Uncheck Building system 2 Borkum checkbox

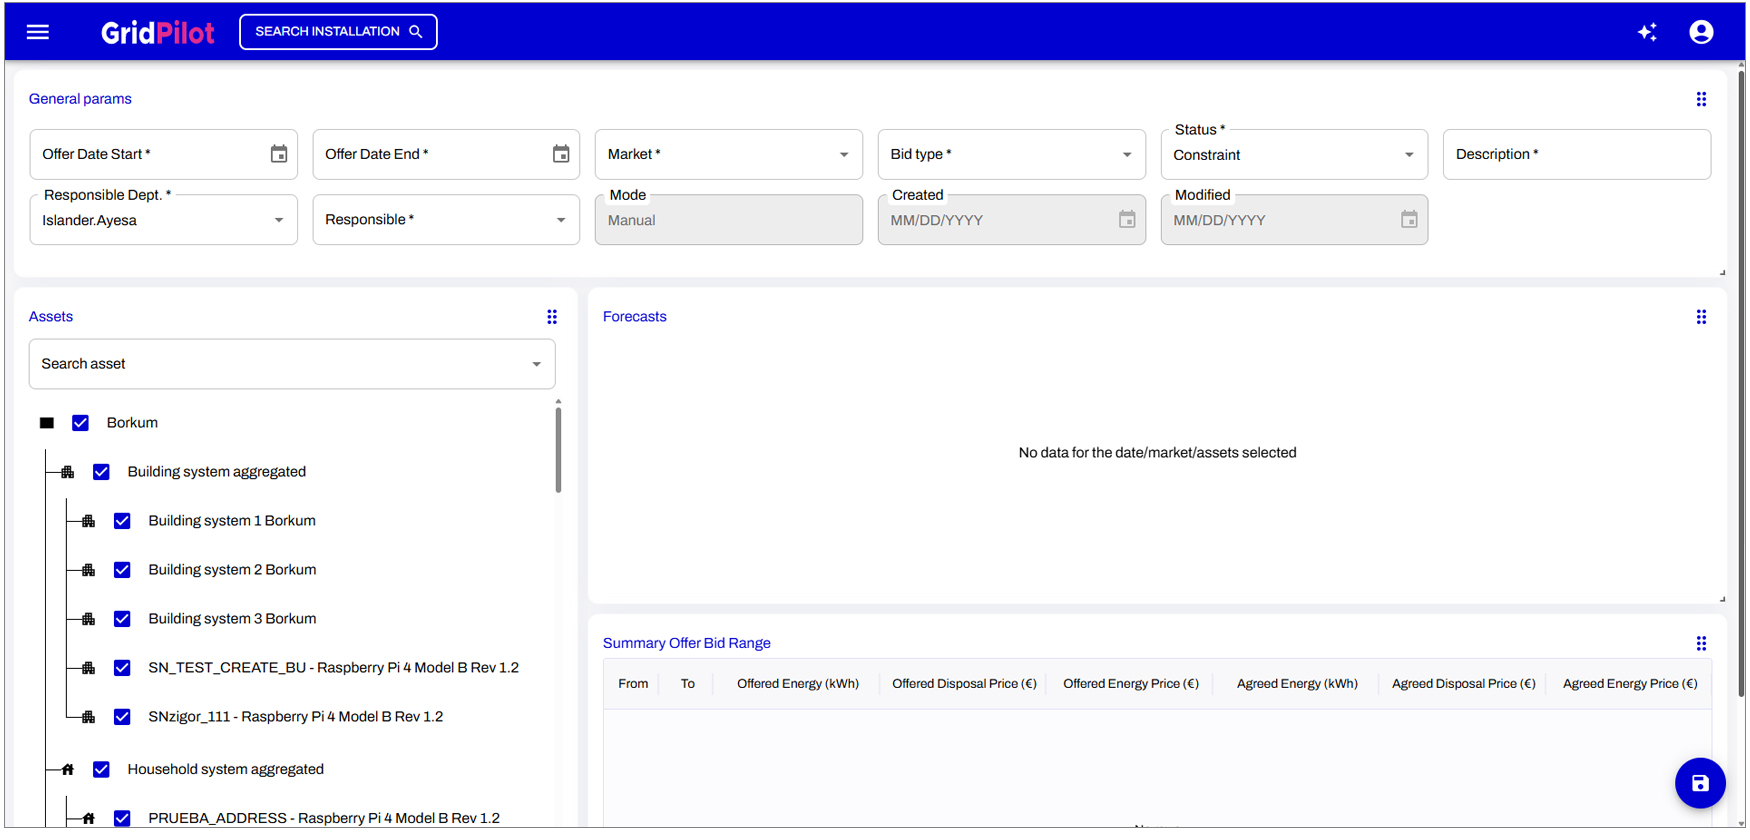pyautogui.click(x=122, y=570)
